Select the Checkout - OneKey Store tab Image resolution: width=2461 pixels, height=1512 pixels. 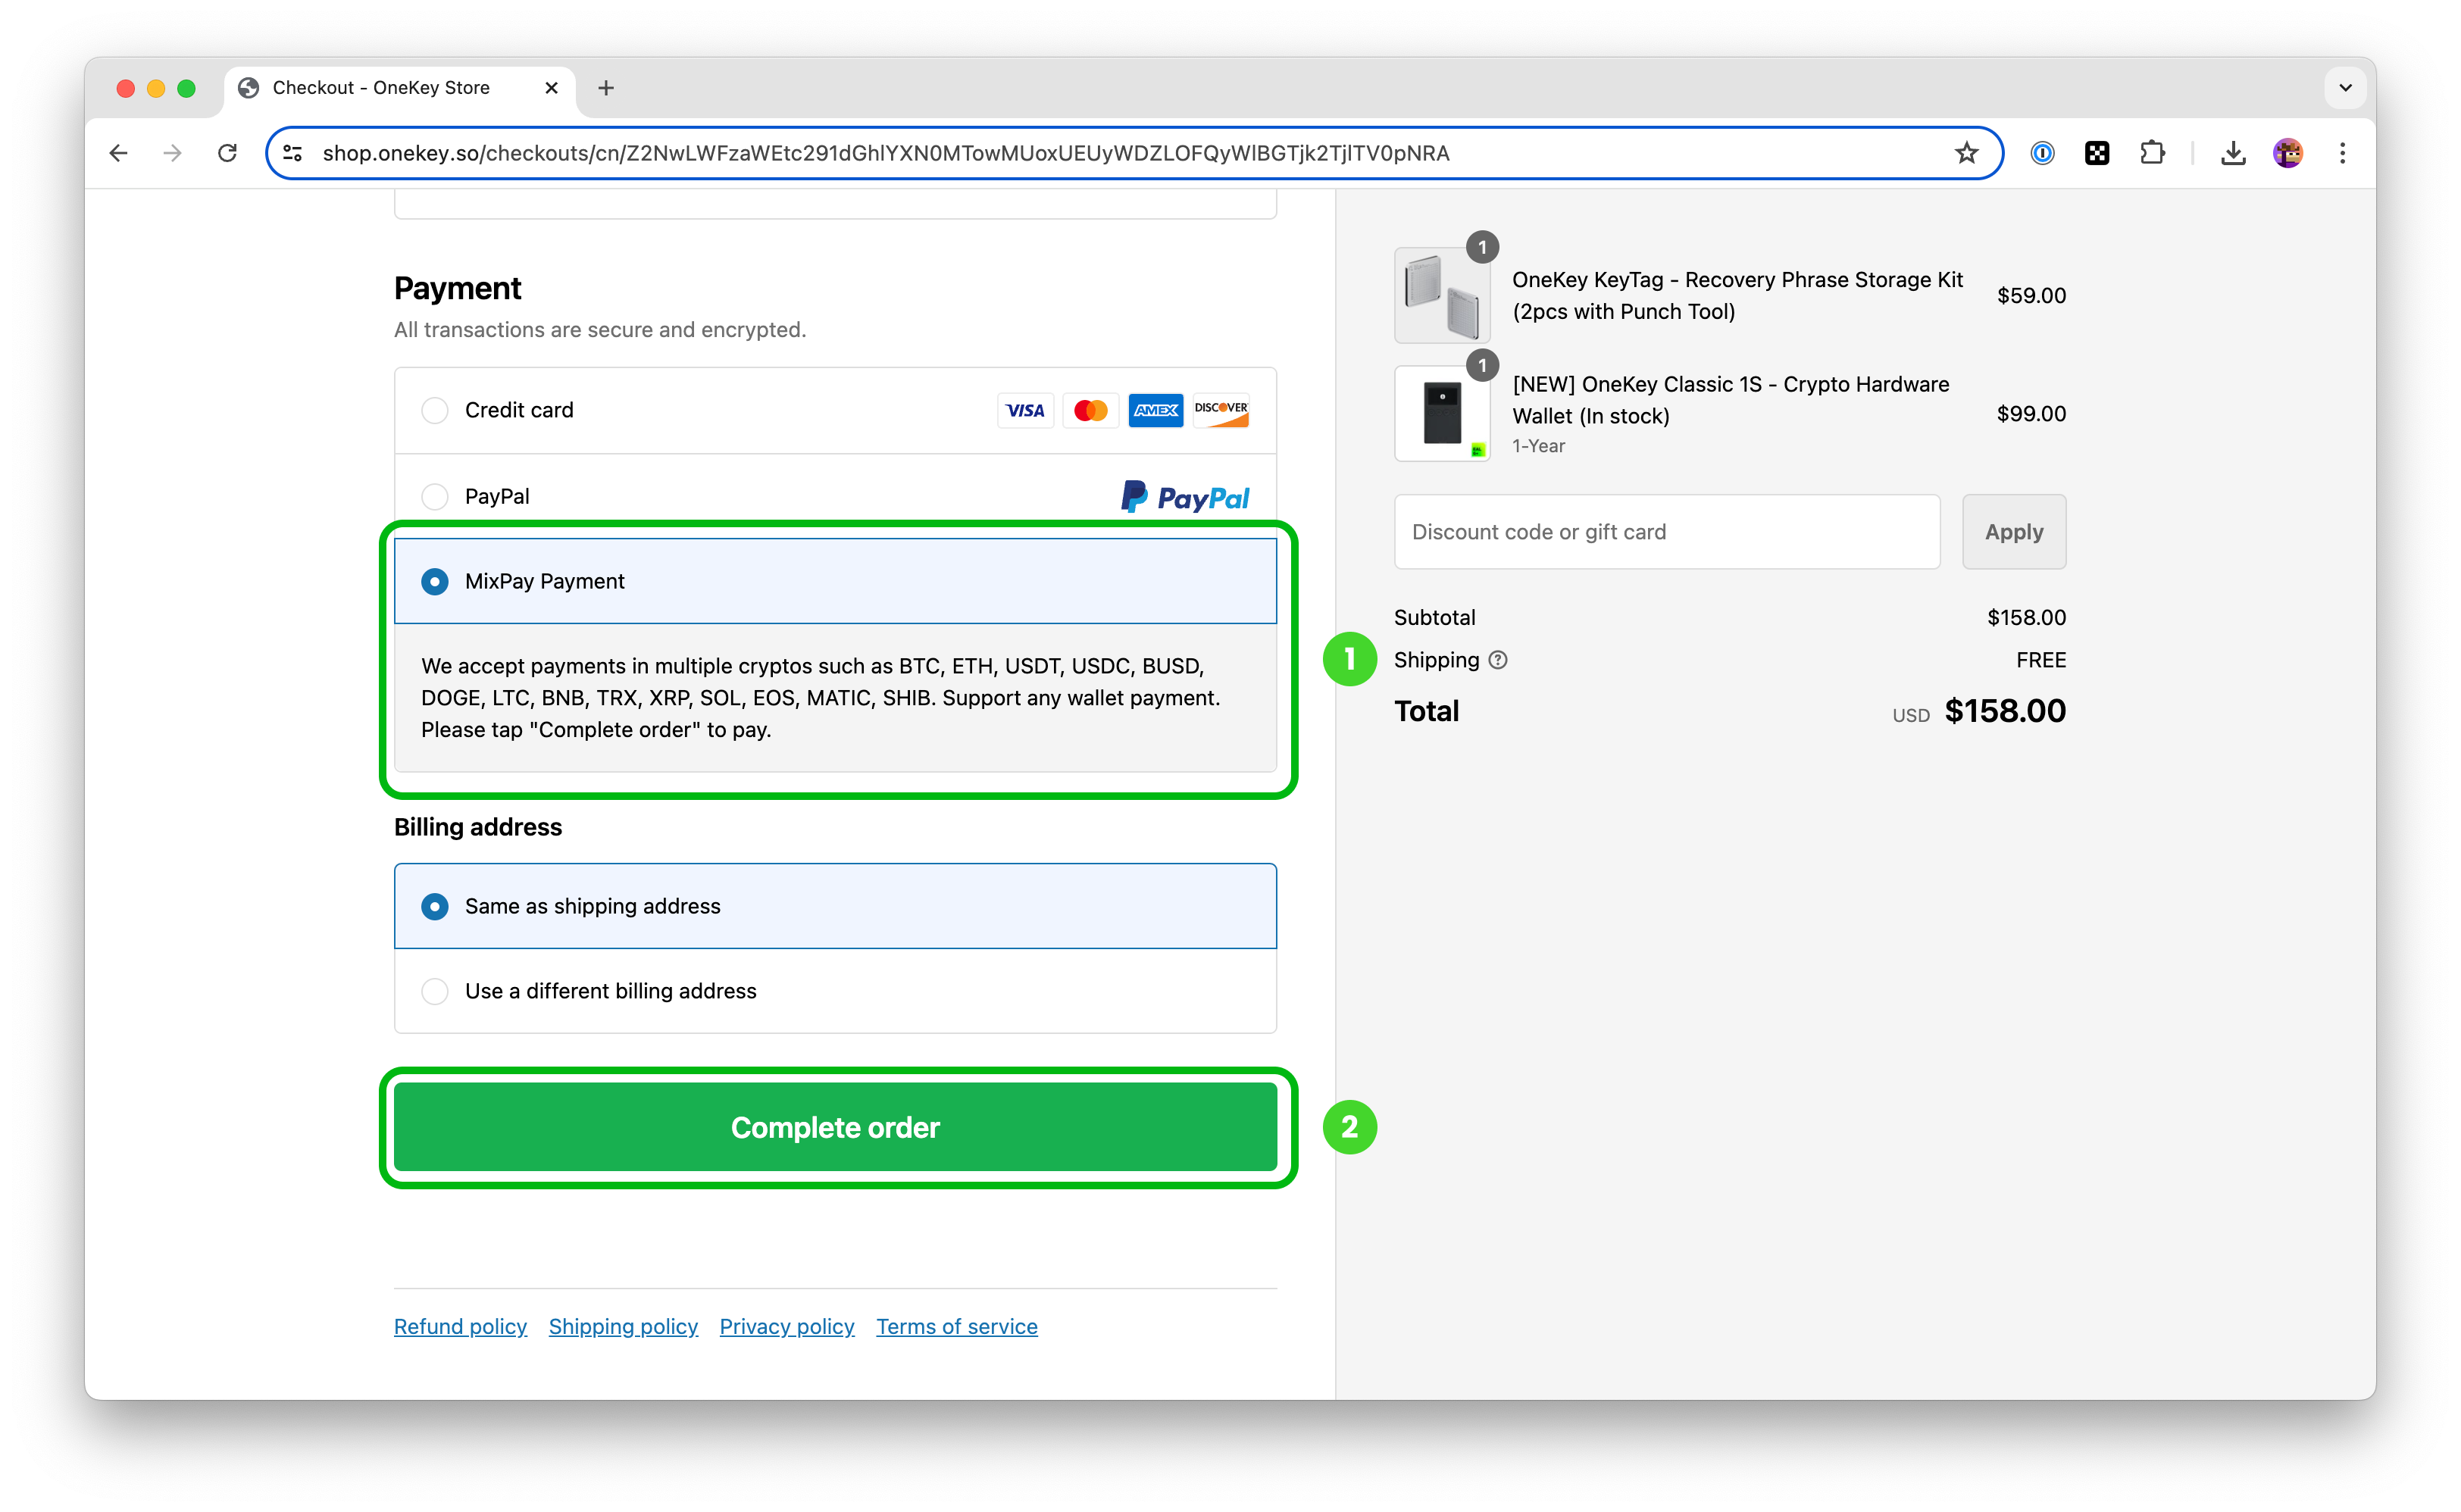(x=400, y=88)
